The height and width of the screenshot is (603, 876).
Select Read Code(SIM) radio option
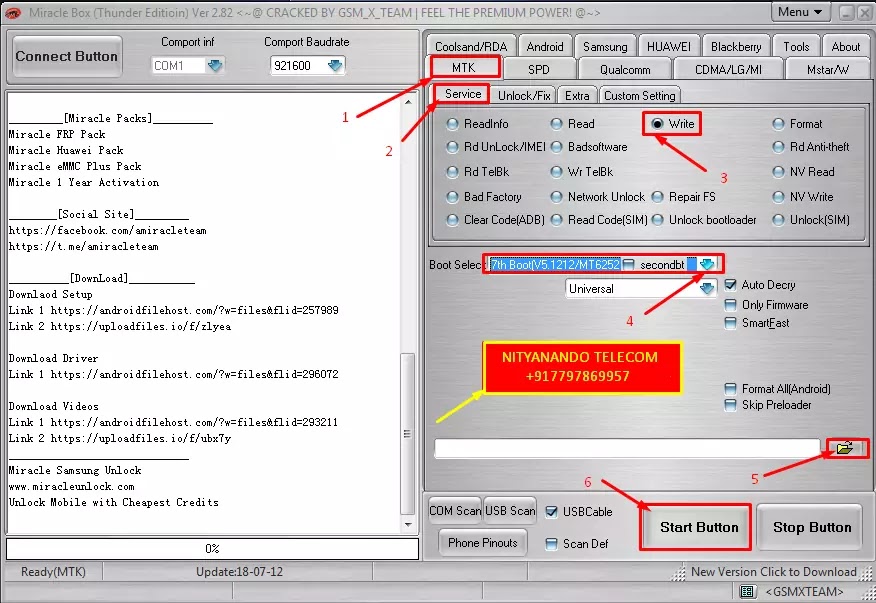[x=556, y=220]
